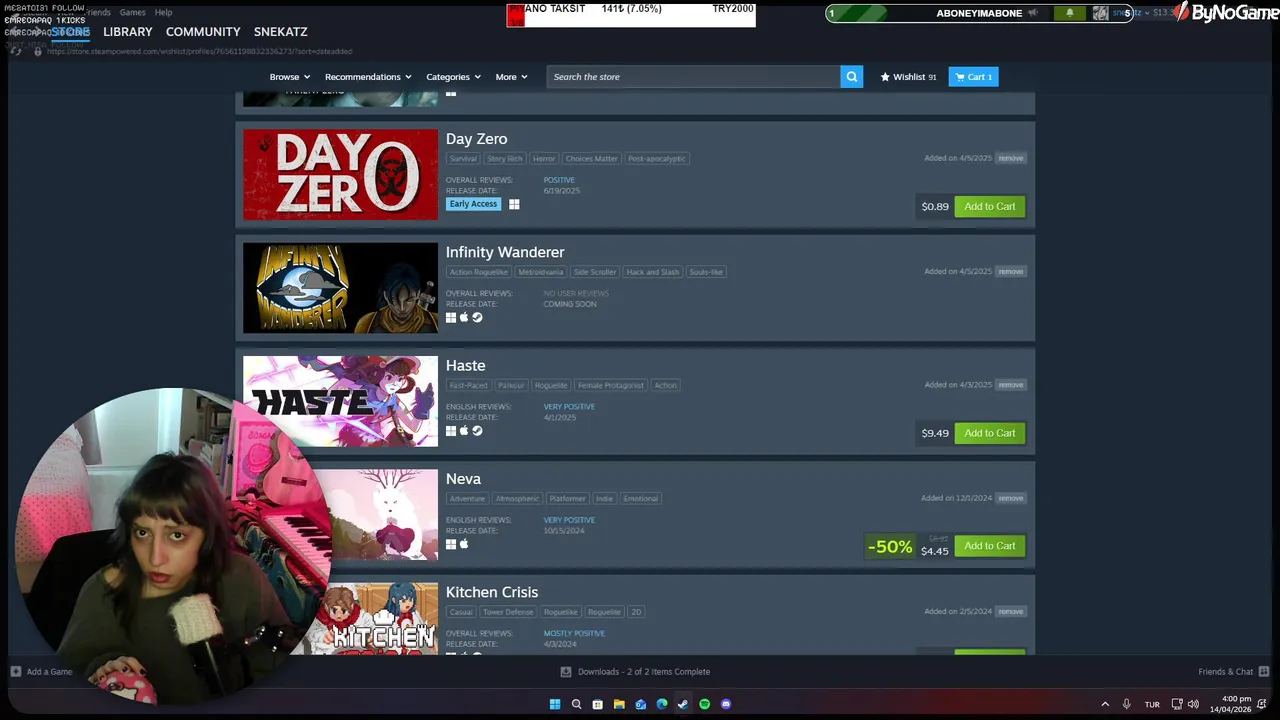Remove Haste from wishlist

[x=1011, y=385]
